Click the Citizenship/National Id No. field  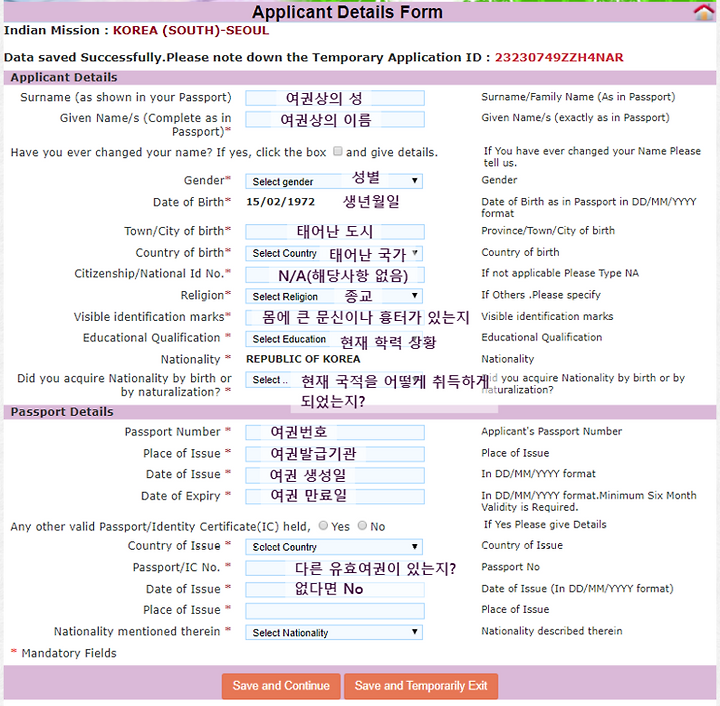point(334,274)
